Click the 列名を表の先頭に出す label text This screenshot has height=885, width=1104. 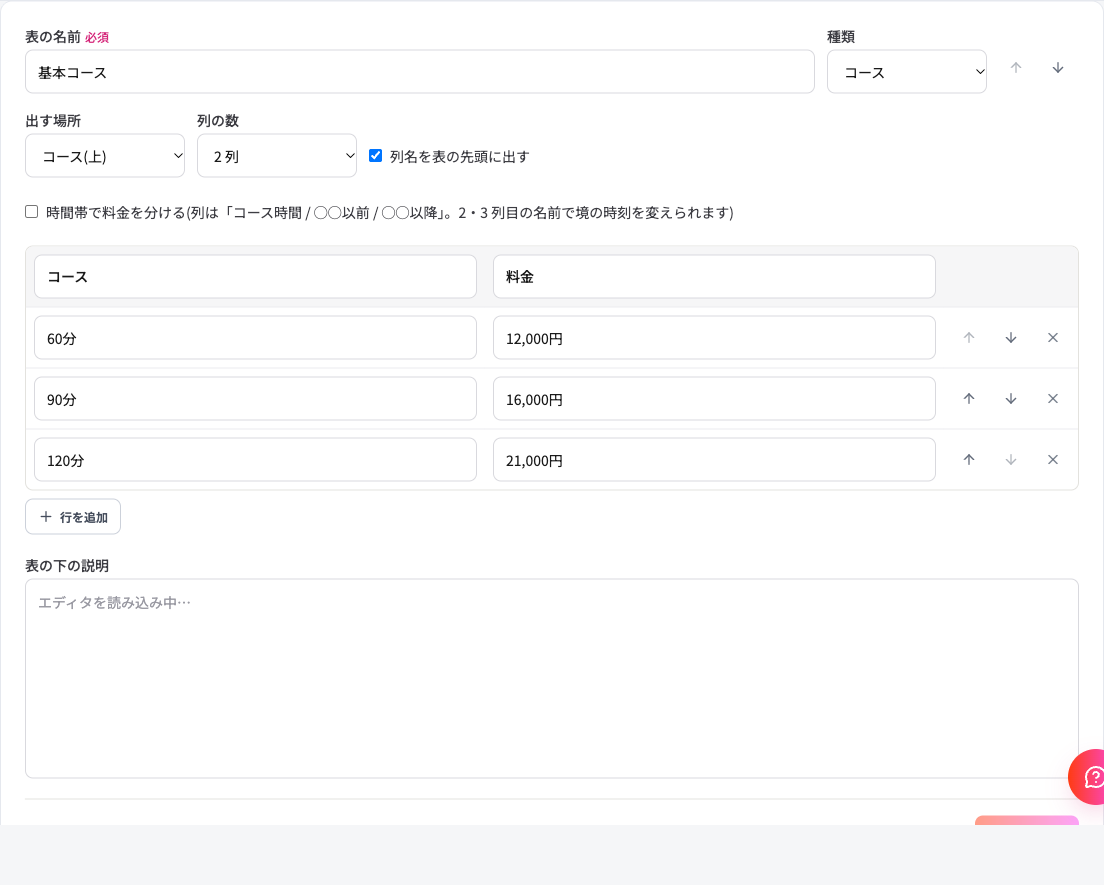459,156
